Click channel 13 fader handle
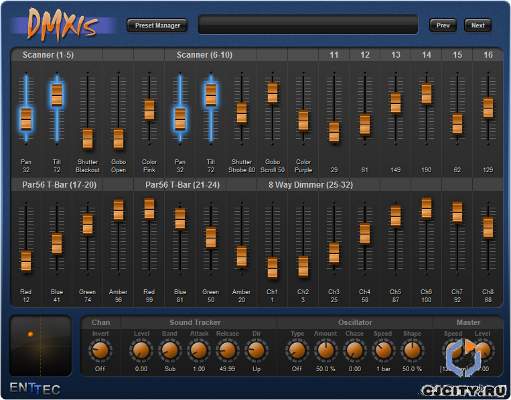This screenshot has height=400, width=511. click(x=396, y=103)
